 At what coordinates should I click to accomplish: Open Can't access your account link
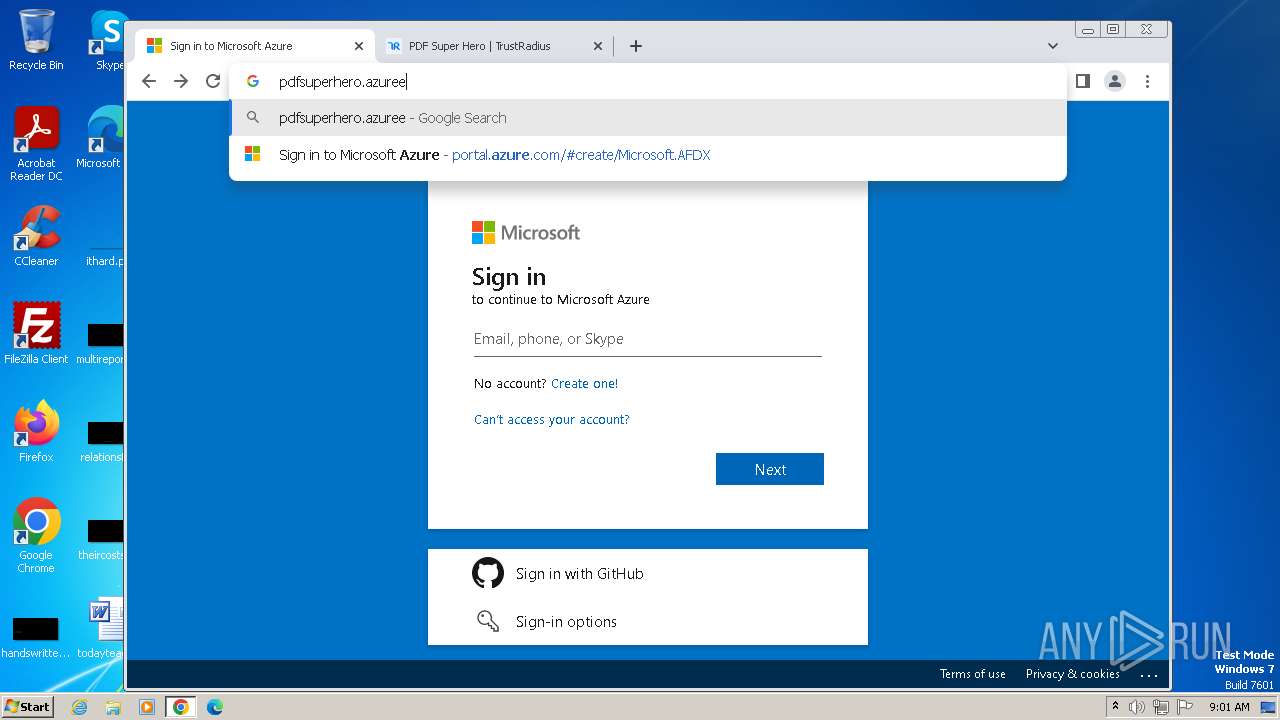coord(552,420)
